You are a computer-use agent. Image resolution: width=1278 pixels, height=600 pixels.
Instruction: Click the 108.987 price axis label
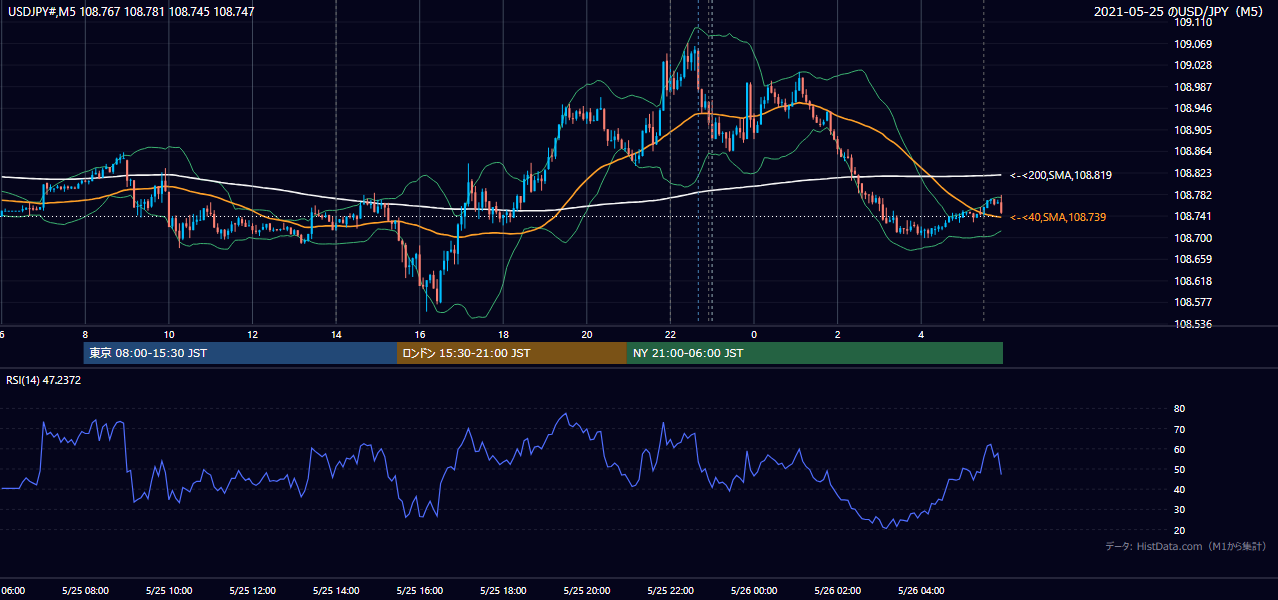click(1194, 87)
